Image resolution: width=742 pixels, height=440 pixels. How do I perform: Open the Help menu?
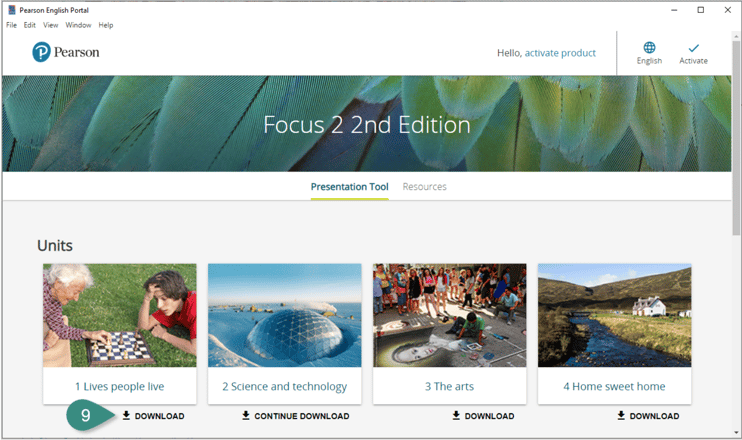tap(106, 25)
